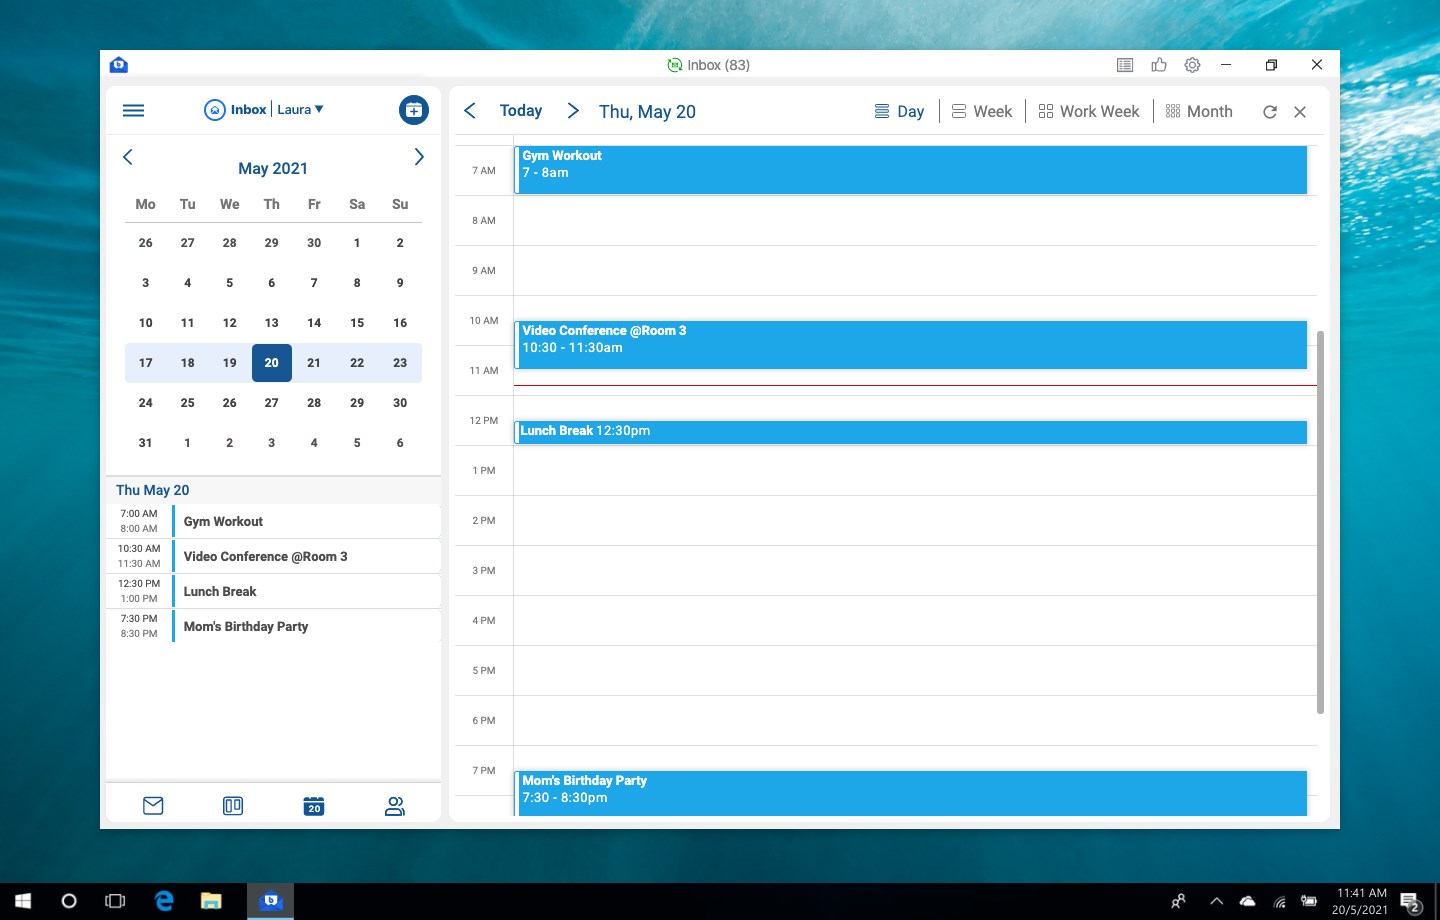This screenshot has height=920, width=1440.
Task: Switch to Day view
Action: tap(899, 111)
